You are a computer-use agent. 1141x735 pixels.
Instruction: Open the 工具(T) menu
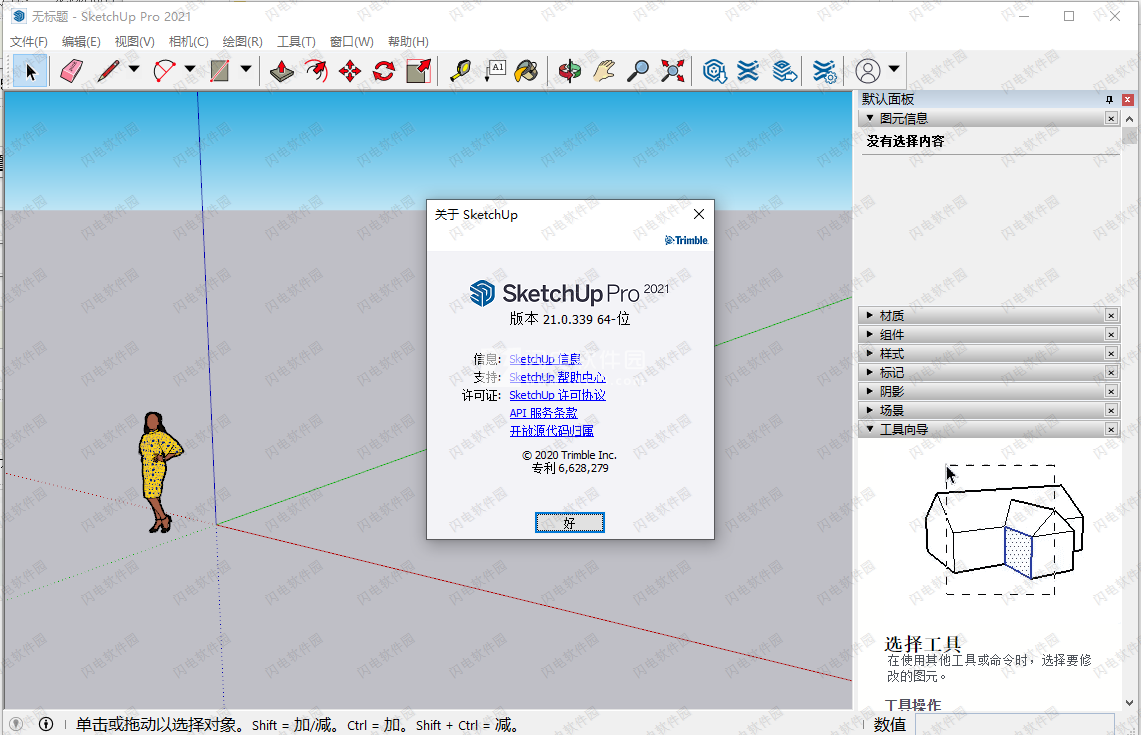tap(296, 41)
